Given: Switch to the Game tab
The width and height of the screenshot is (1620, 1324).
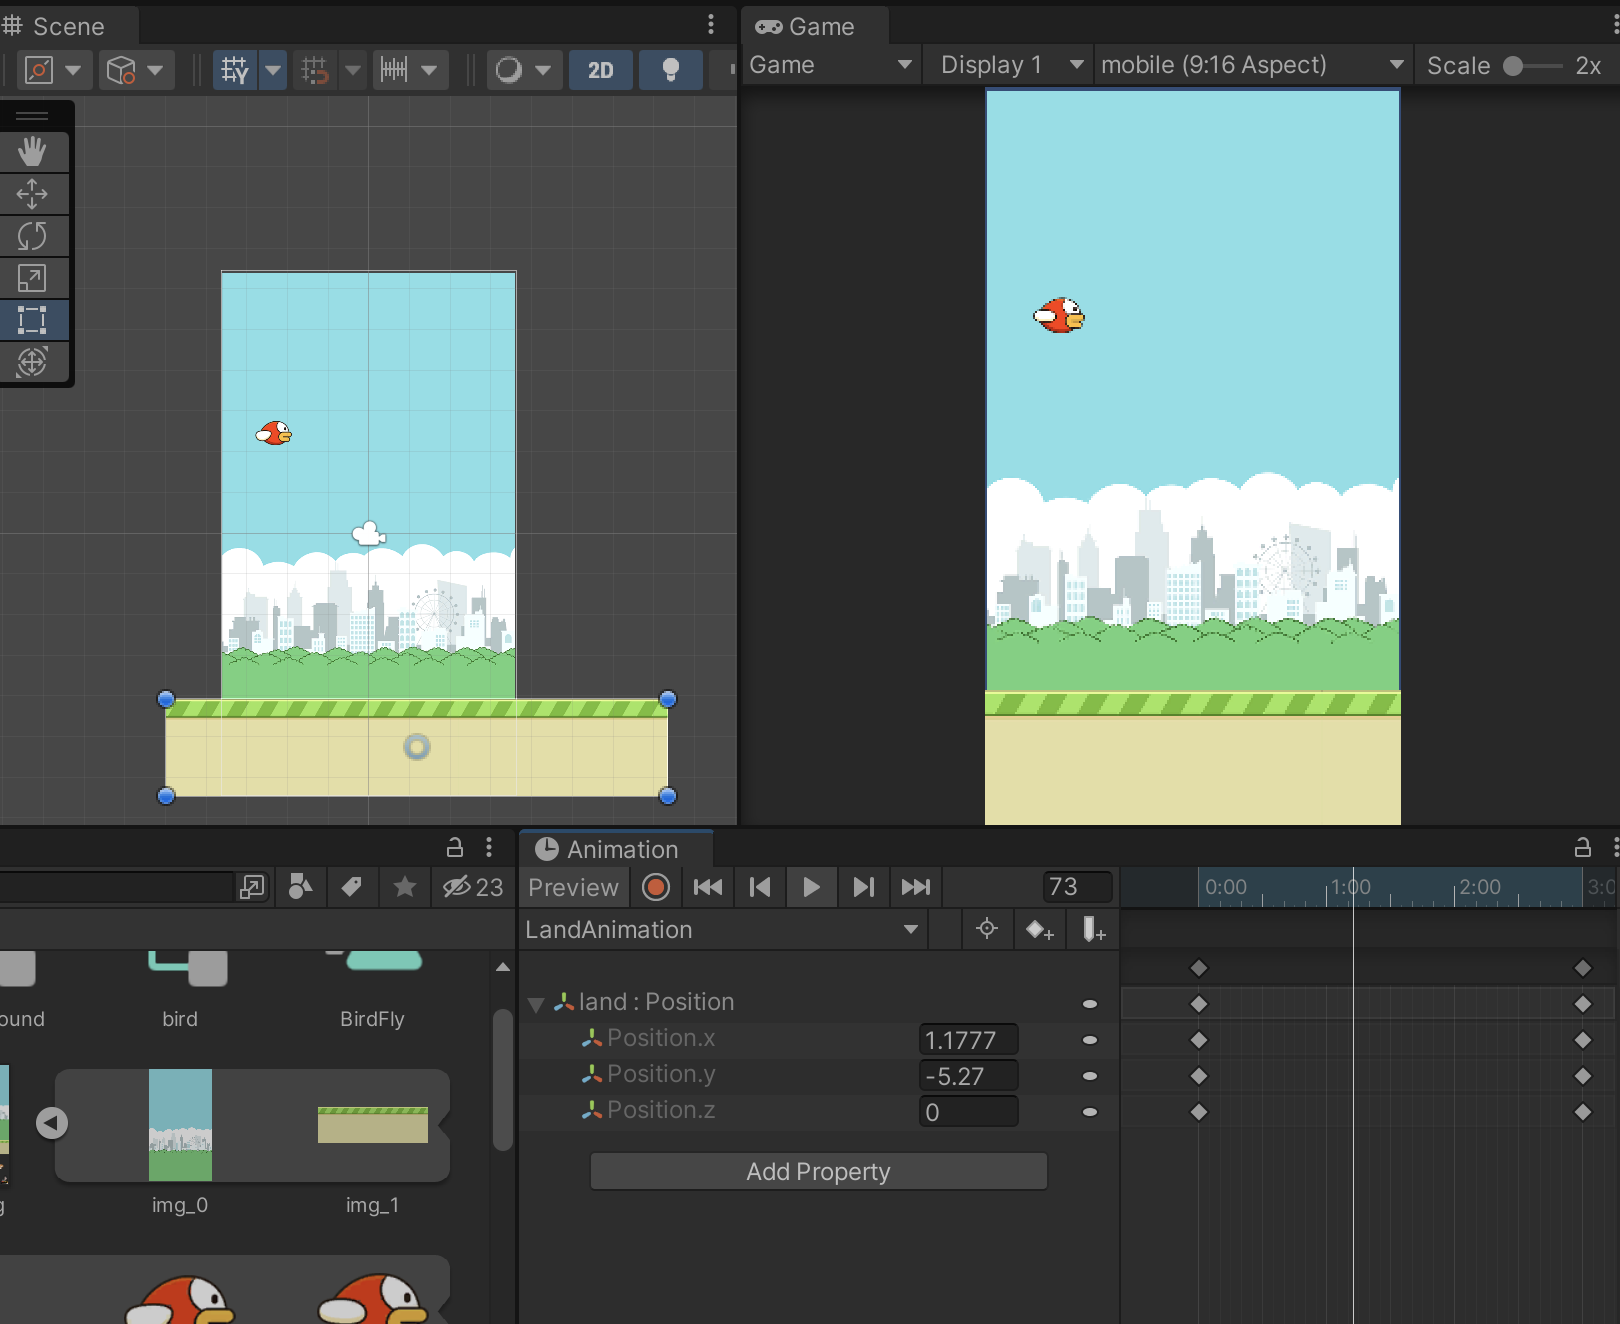Looking at the screenshot, I should point(814,26).
